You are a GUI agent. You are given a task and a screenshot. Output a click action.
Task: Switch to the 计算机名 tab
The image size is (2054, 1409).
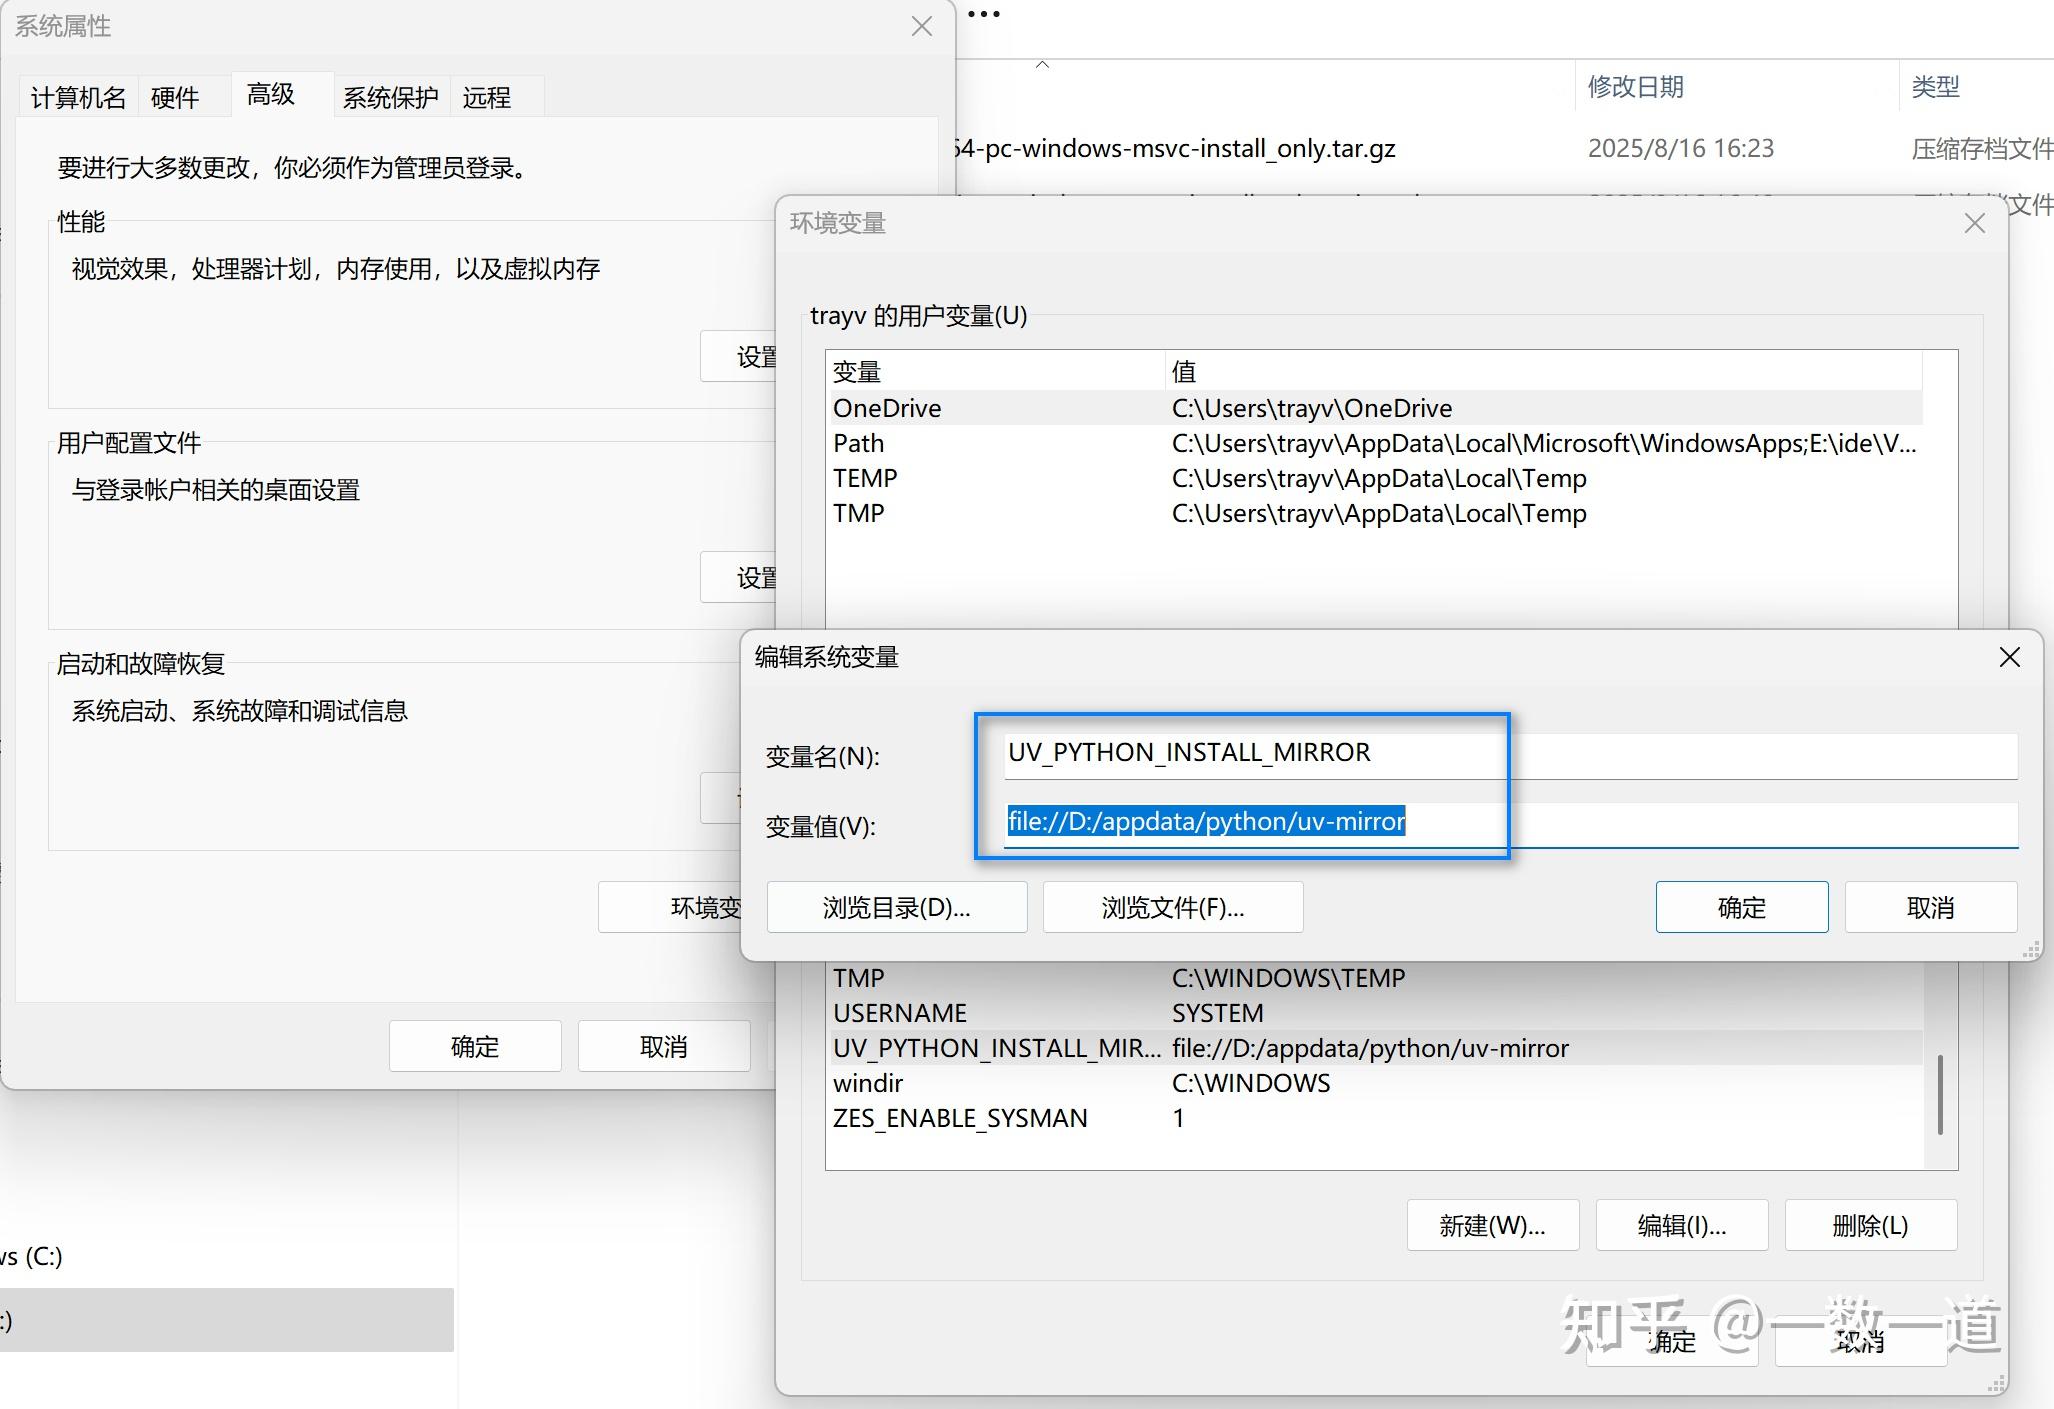pyautogui.click(x=78, y=96)
